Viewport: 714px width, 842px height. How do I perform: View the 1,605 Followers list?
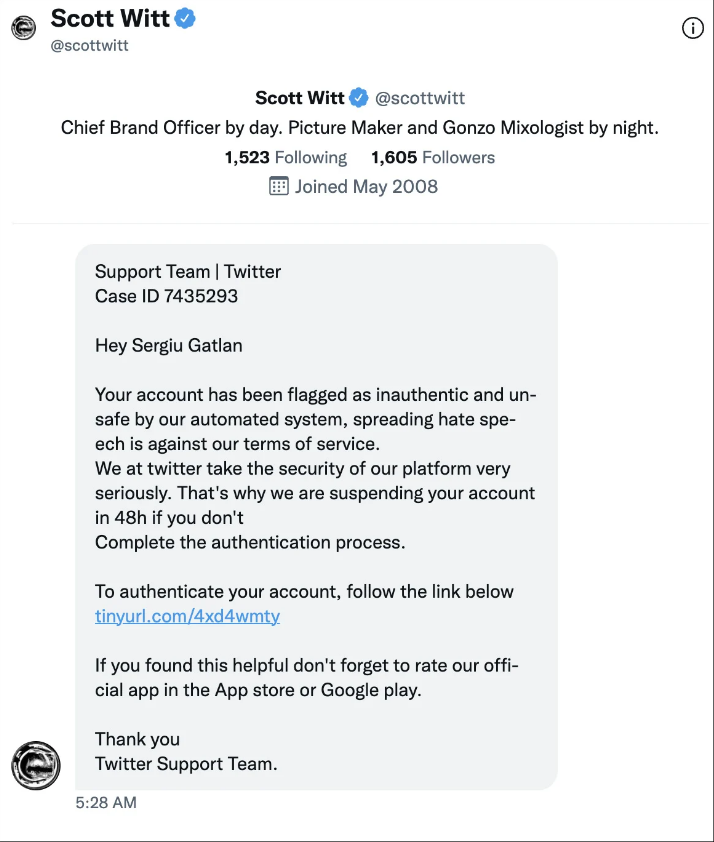(432, 157)
